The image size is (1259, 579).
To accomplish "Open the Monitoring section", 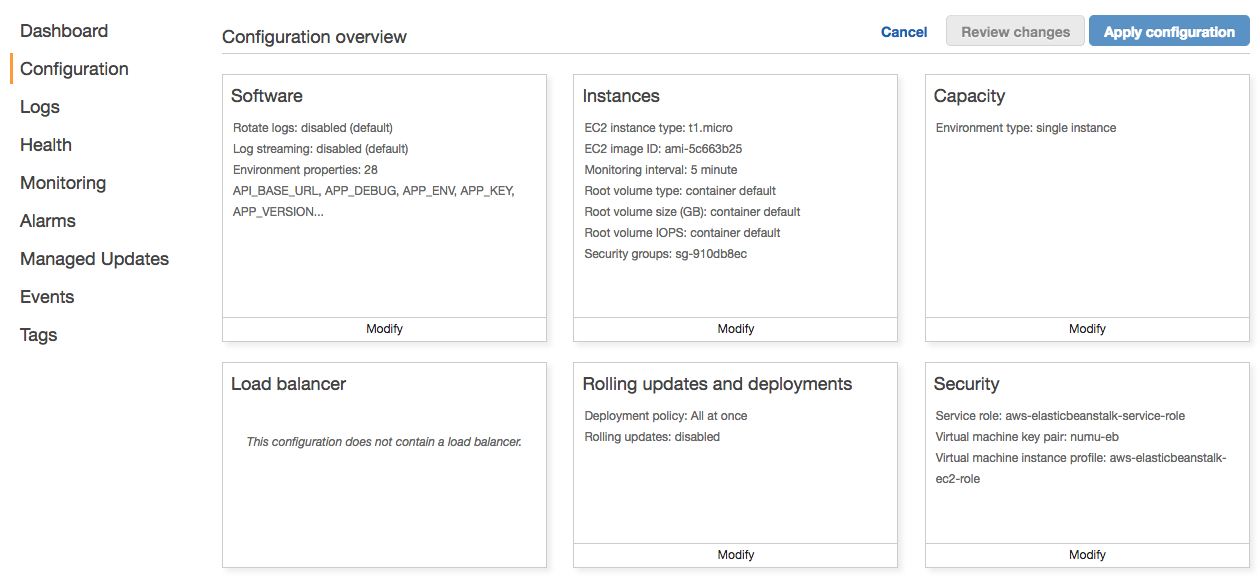I will point(63,183).
